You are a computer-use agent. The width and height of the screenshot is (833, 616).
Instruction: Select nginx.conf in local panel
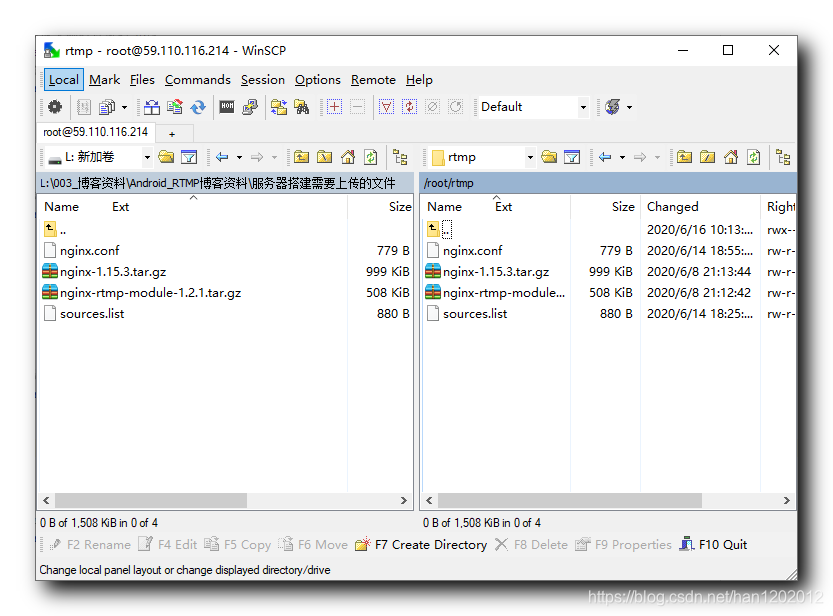pyautogui.click(x=90, y=251)
